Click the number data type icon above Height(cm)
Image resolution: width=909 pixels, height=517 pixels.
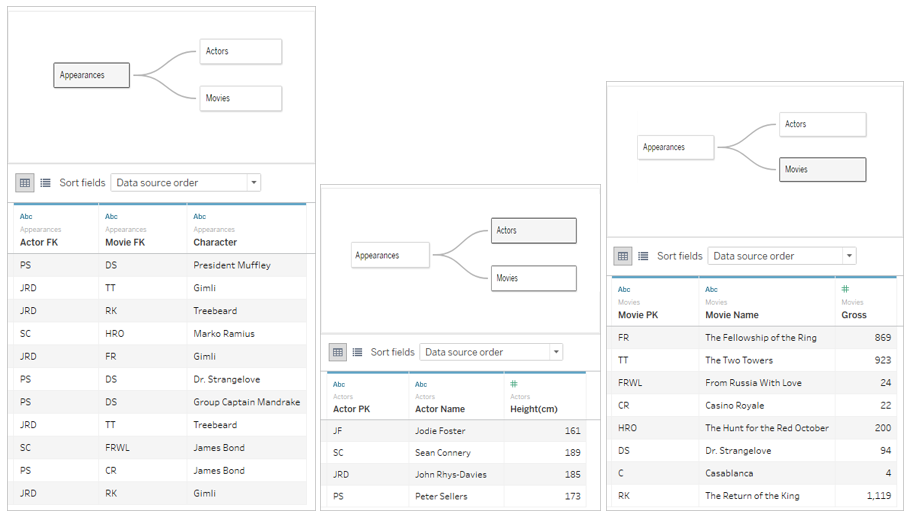pyautogui.click(x=514, y=384)
